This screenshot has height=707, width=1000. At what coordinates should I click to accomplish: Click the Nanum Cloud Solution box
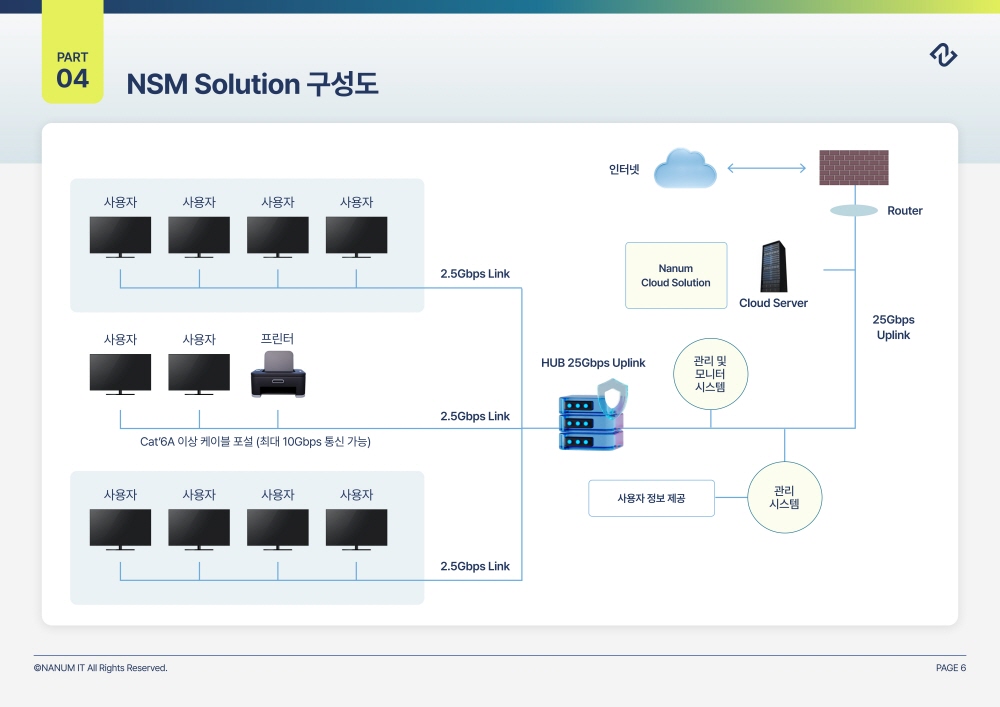coord(676,275)
